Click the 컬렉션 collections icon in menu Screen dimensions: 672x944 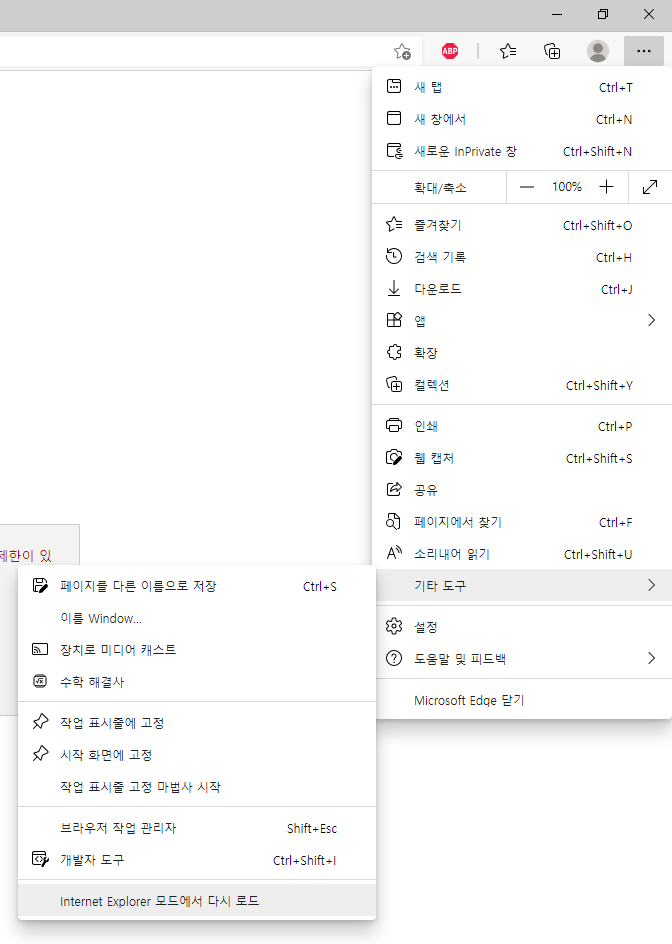(394, 384)
